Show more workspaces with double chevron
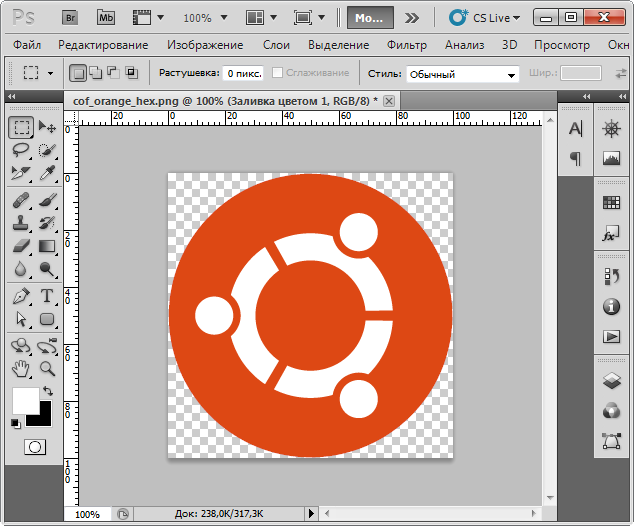Screen dimensions: 634x526 point(412,18)
